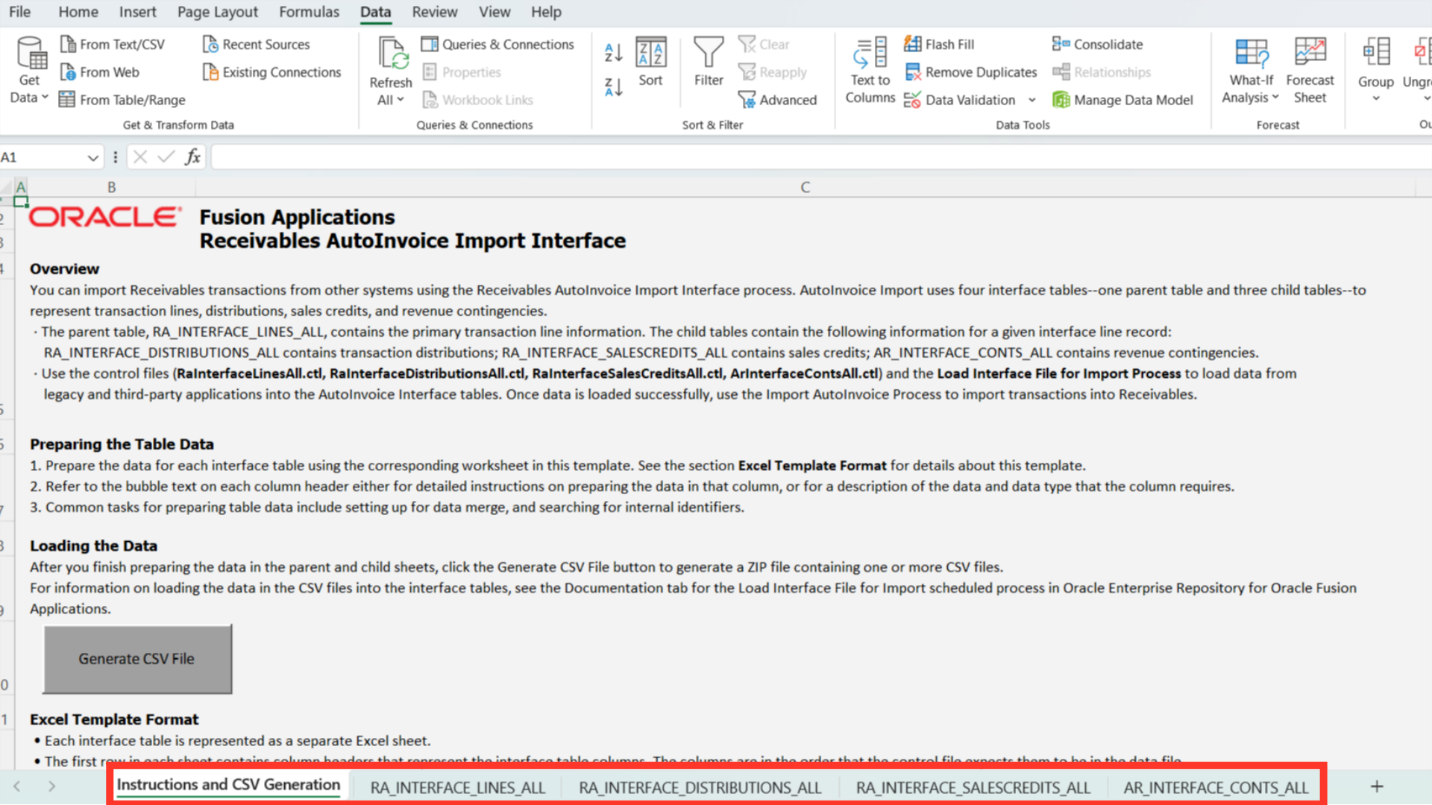Select column B header
The height and width of the screenshot is (805, 1432).
coord(111,187)
